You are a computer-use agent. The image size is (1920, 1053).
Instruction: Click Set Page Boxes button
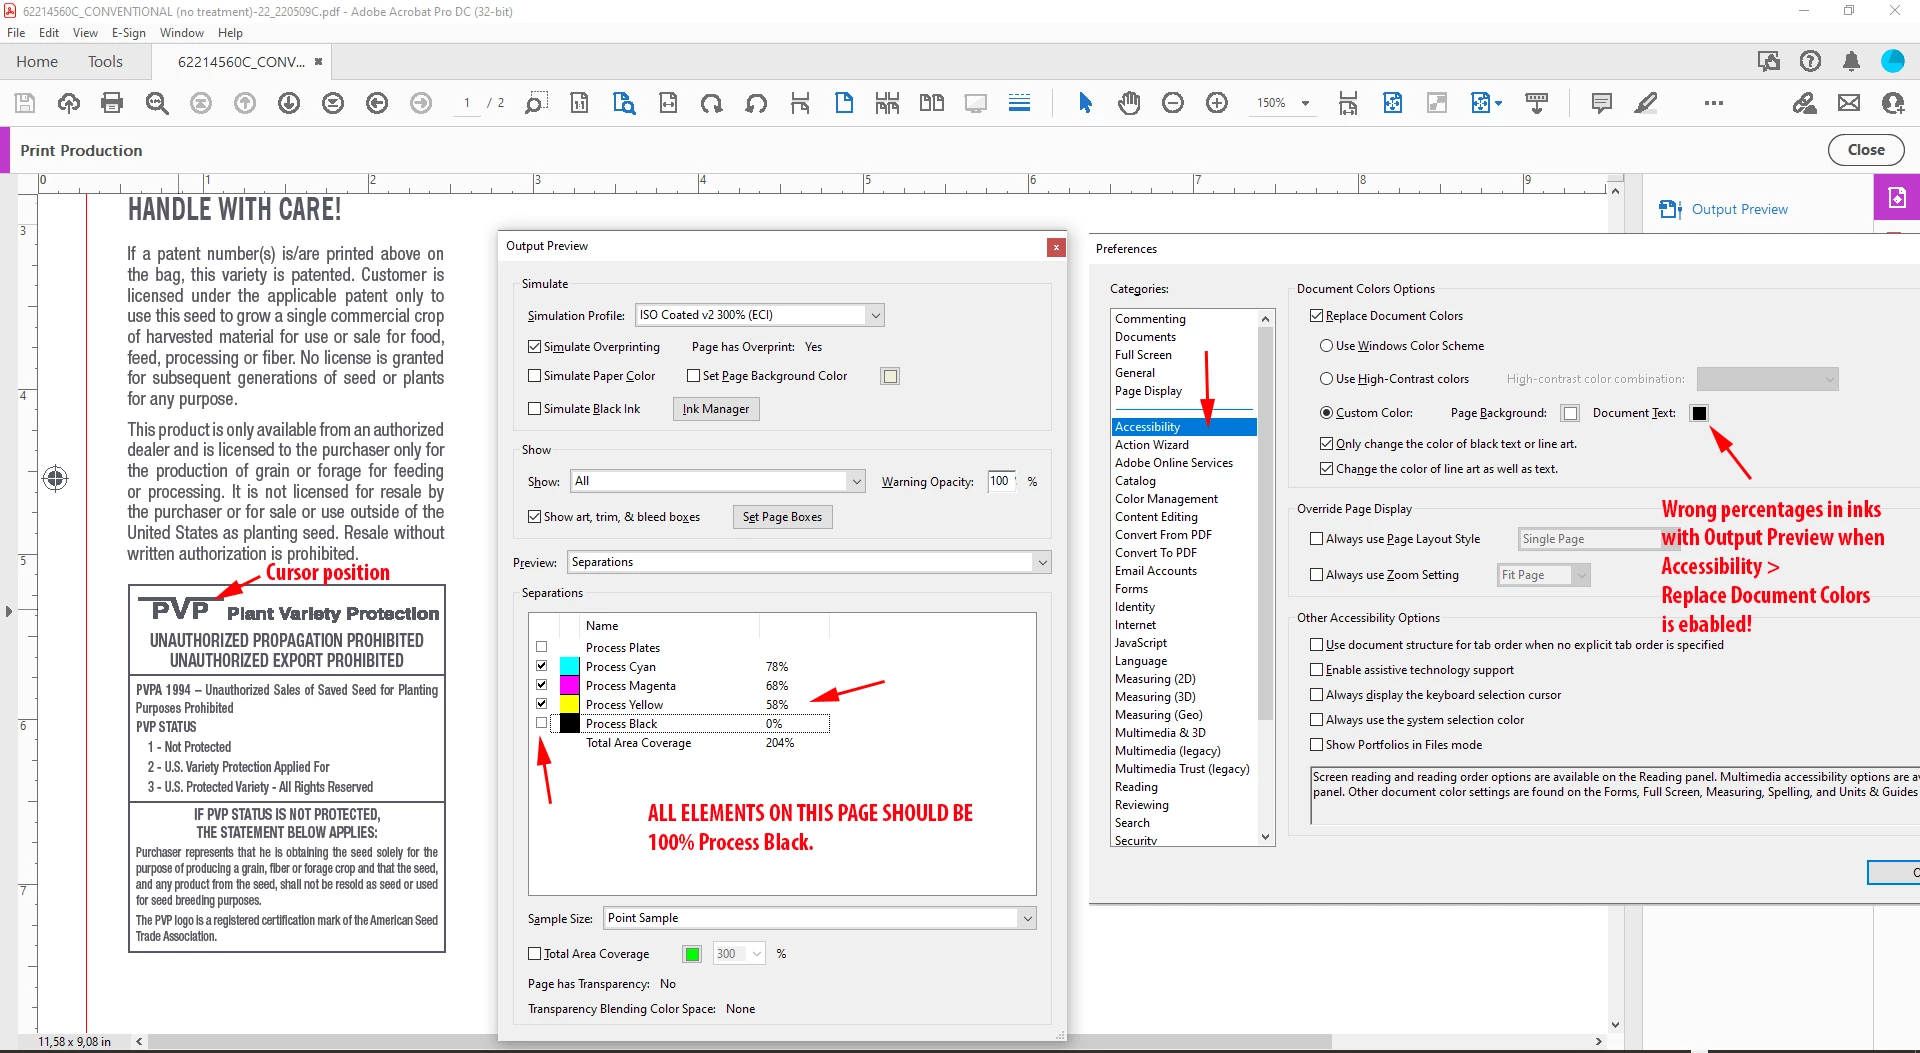point(783,517)
